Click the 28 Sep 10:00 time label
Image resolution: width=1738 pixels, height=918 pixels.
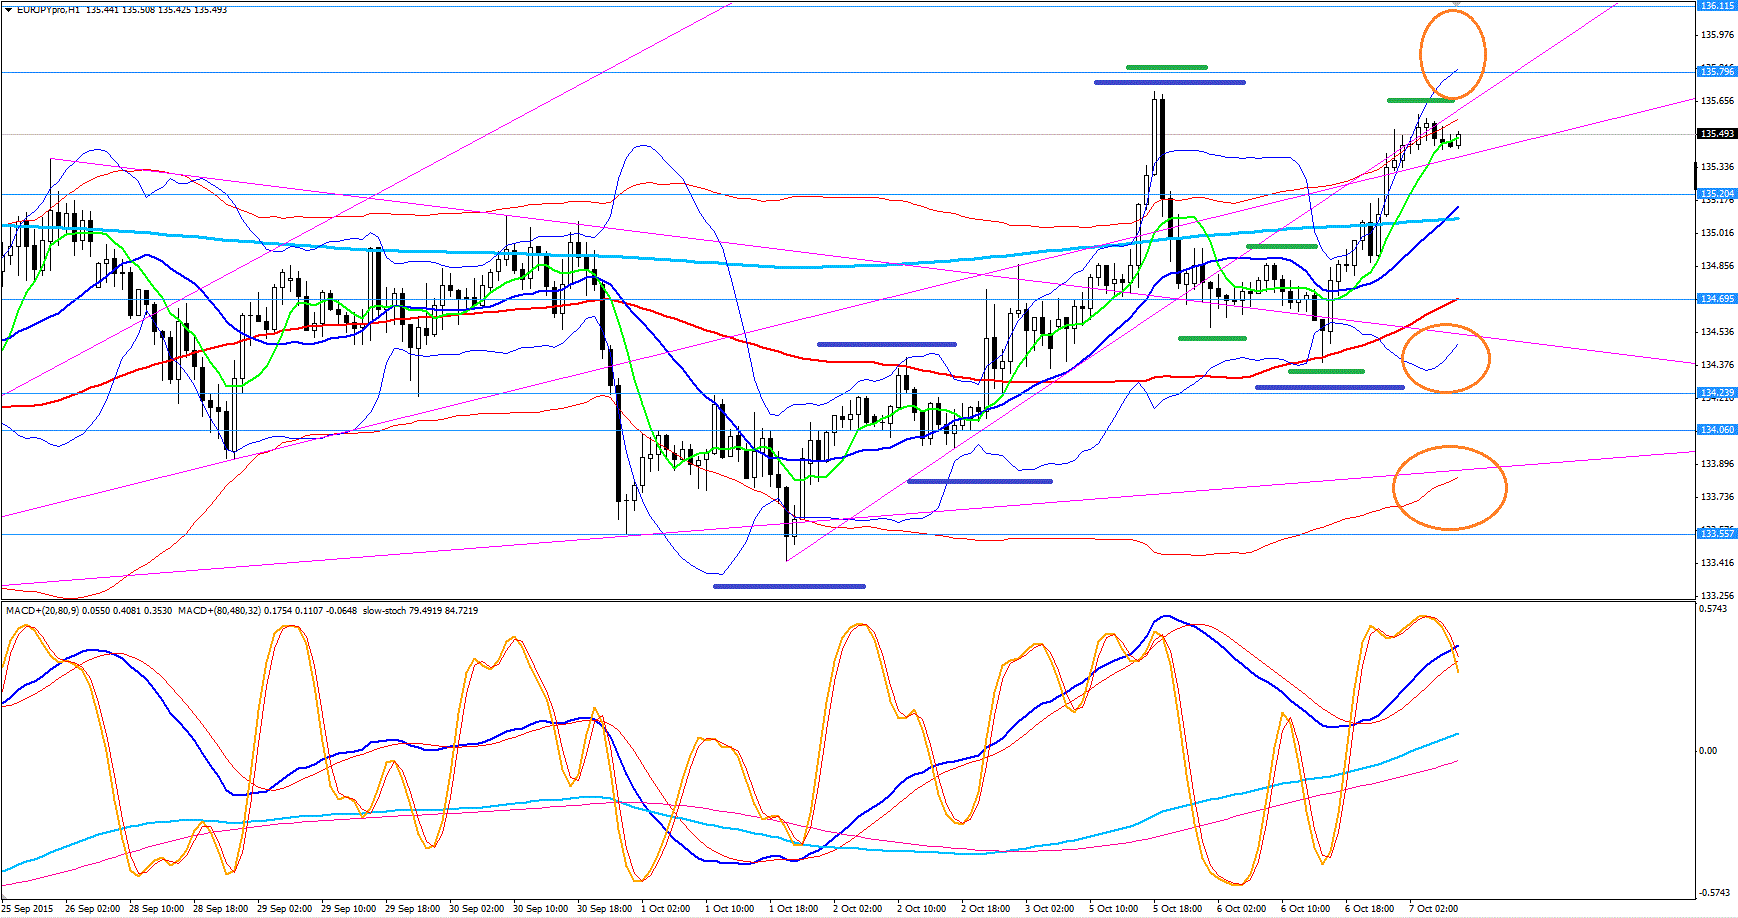pyautogui.click(x=156, y=909)
